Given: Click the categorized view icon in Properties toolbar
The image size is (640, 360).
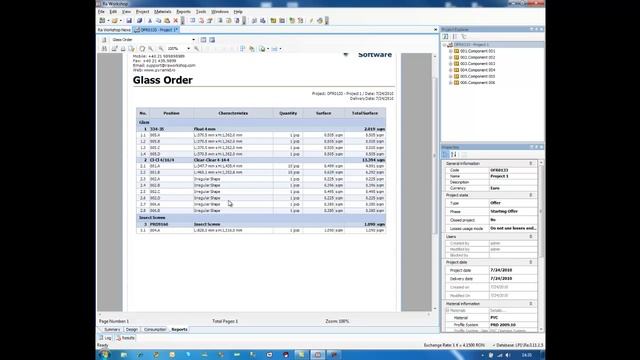Looking at the screenshot, I should [445, 154].
